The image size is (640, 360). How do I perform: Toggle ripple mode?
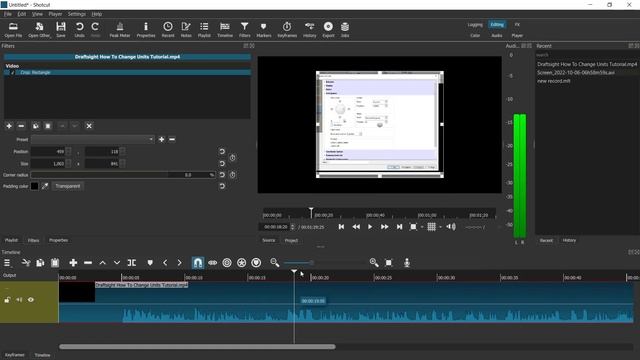pyautogui.click(x=227, y=263)
